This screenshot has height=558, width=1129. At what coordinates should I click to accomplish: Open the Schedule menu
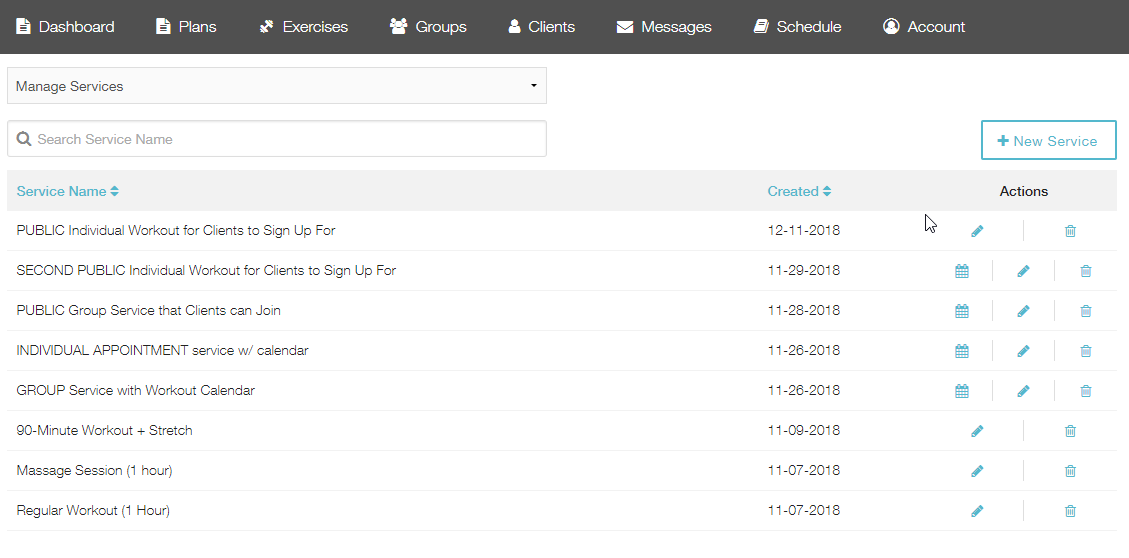797,27
